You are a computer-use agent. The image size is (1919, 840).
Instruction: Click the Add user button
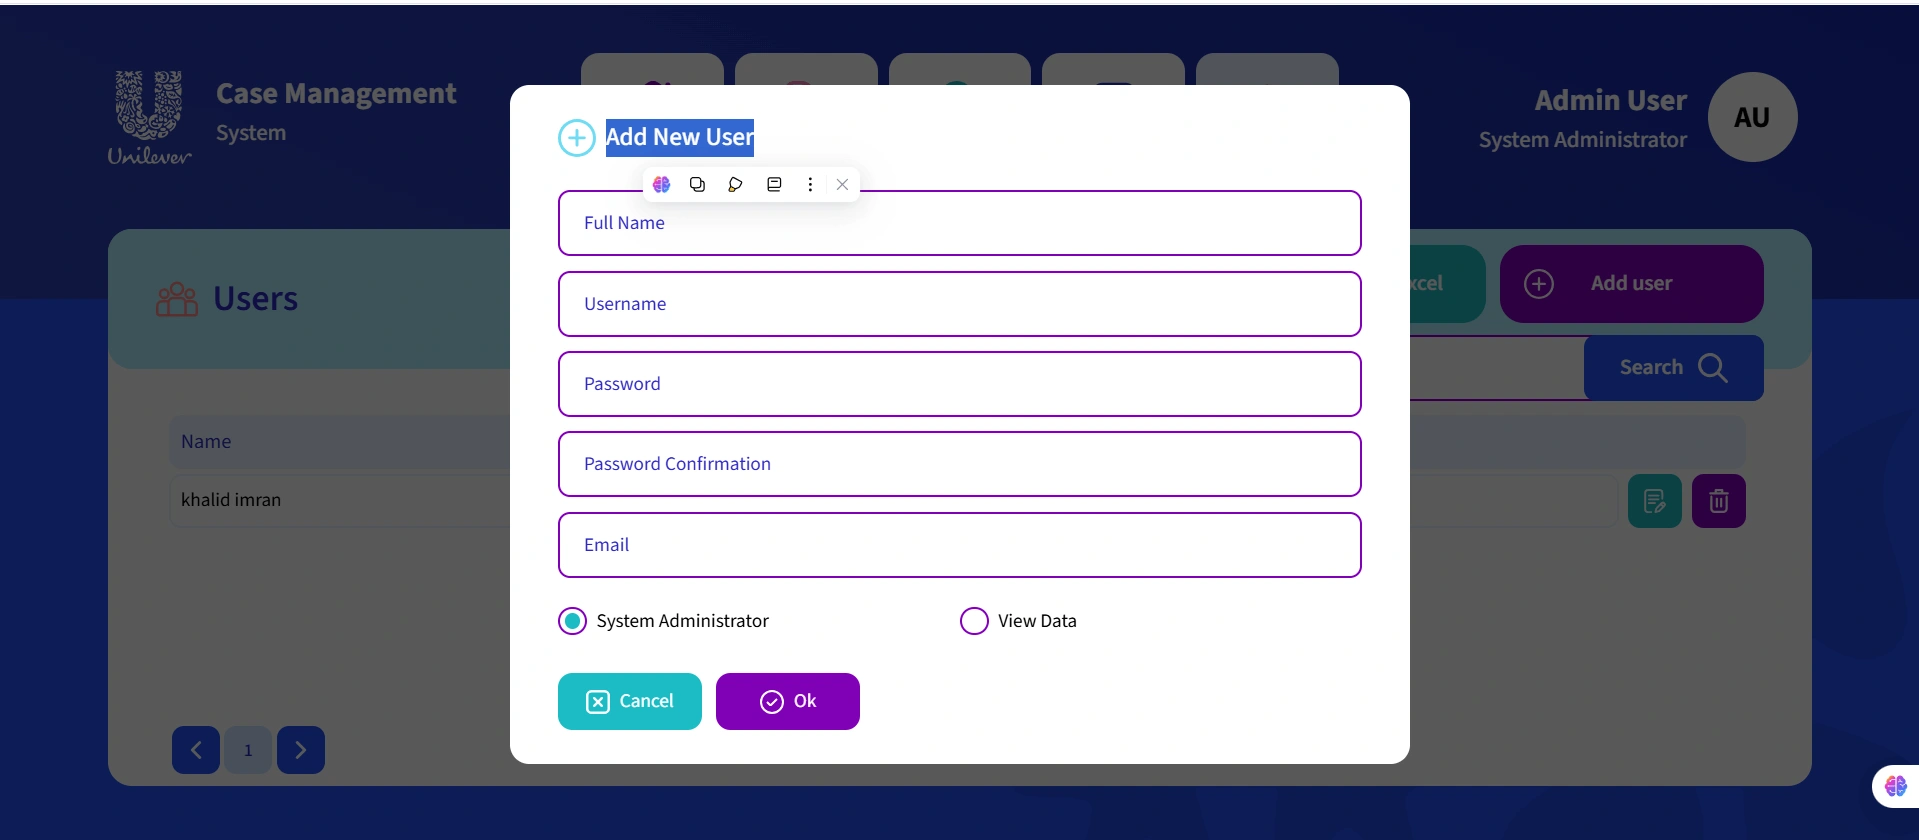[x=1630, y=283]
